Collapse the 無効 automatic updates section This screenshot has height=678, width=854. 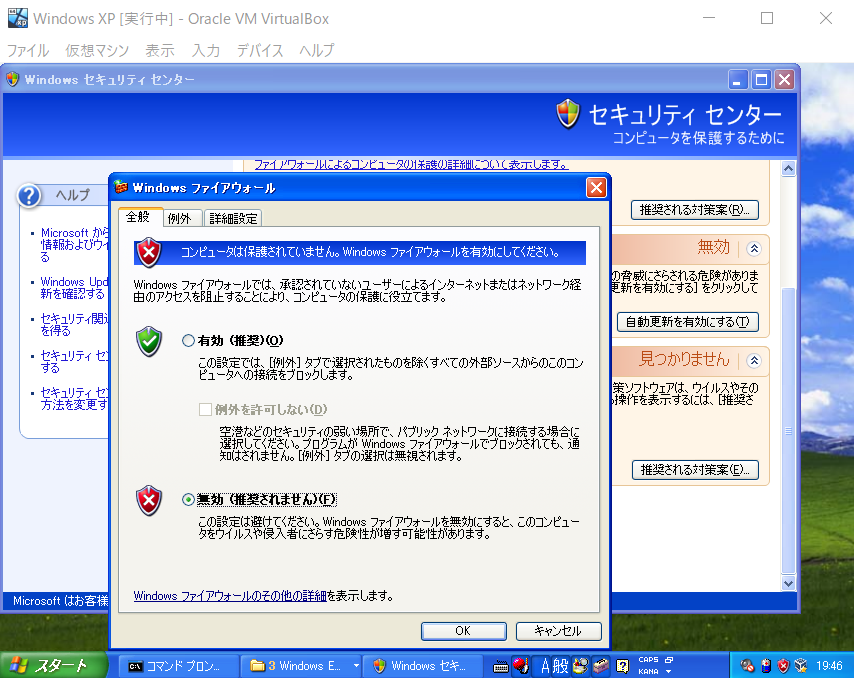click(x=754, y=249)
